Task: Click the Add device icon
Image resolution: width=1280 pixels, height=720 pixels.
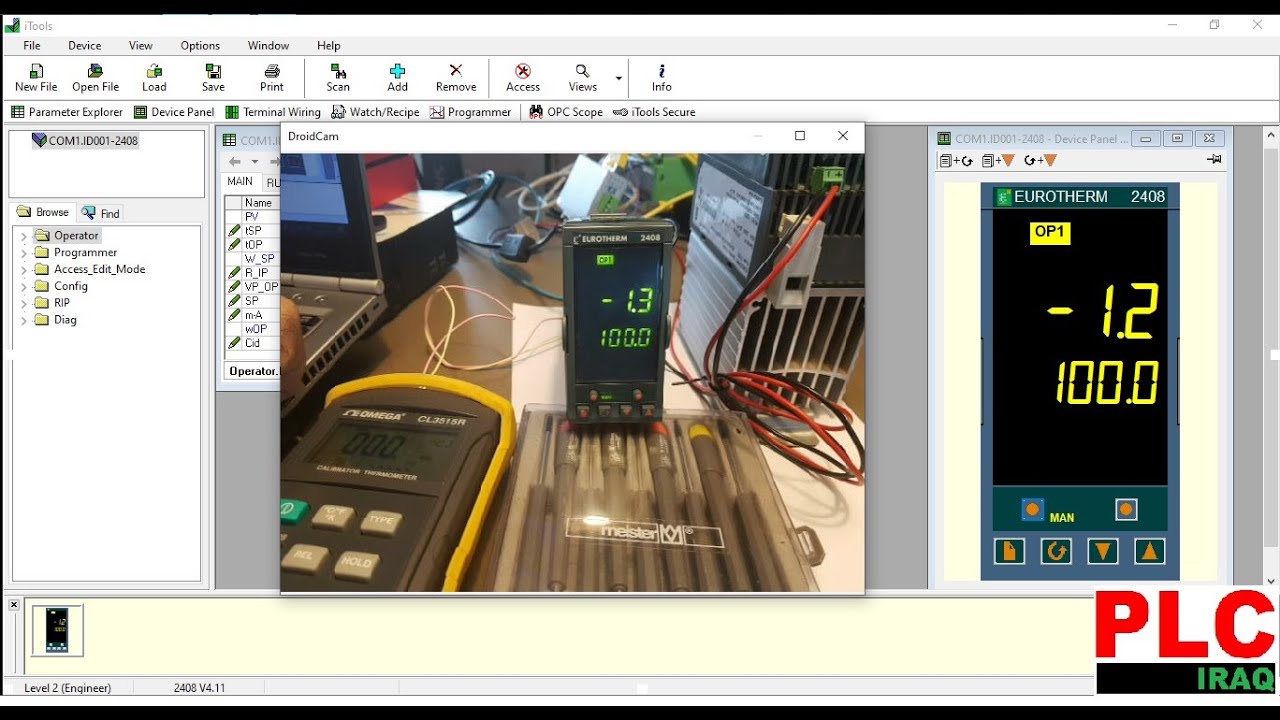Action: point(397,78)
